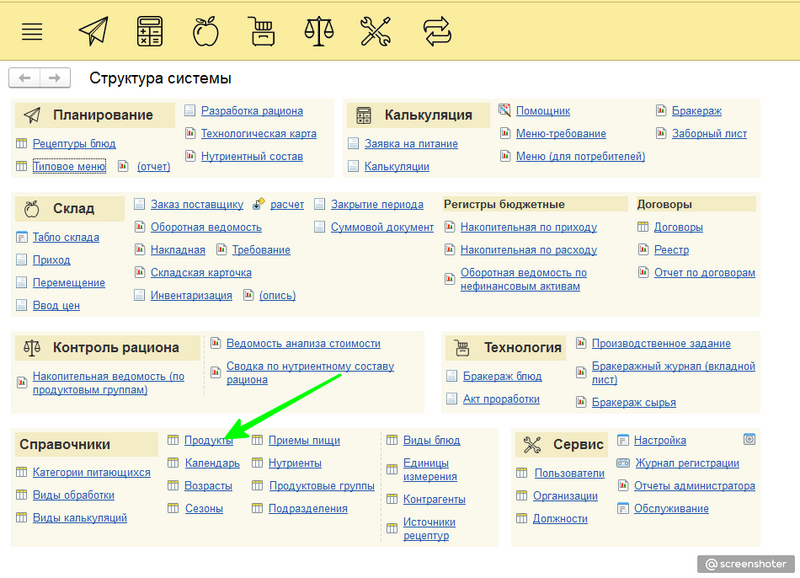
Task: Click the cash register icon in top toolbar
Action: pyautogui.click(x=262, y=31)
